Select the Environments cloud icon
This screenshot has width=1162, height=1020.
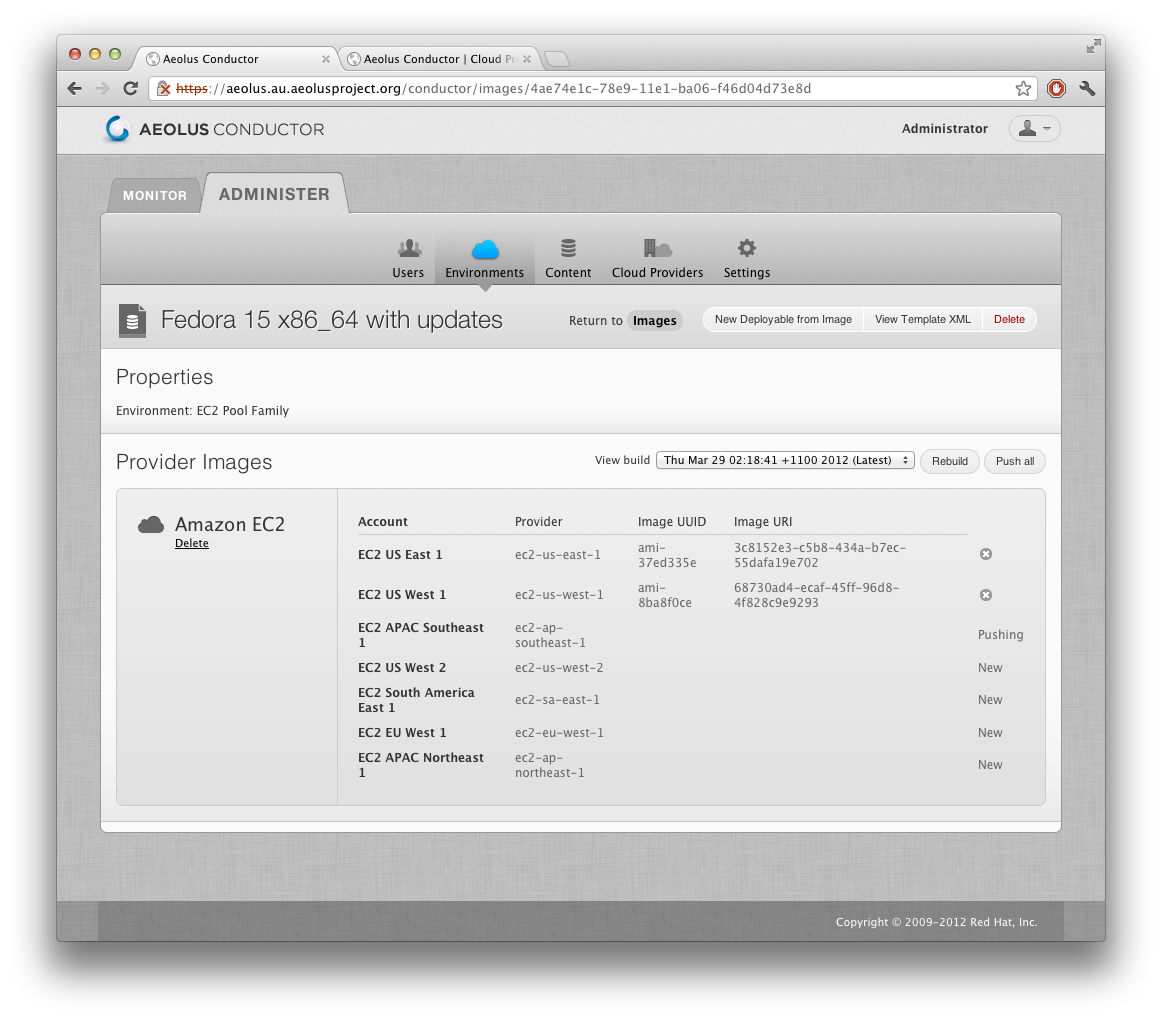(x=484, y=249)
